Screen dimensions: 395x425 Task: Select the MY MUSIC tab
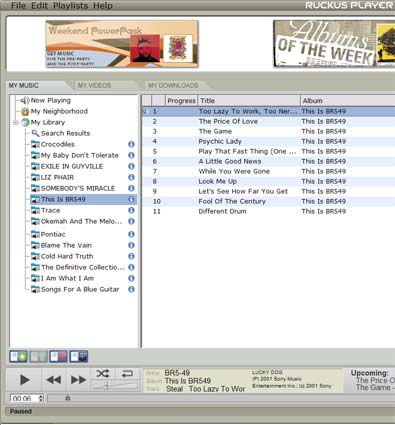click(24, 85)
